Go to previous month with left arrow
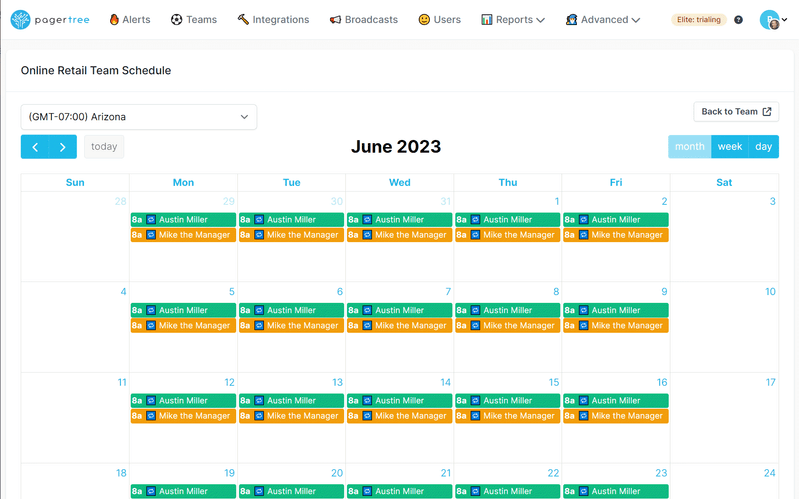The image size is (799, 499). pyautogui.click(x=35, y=147)
